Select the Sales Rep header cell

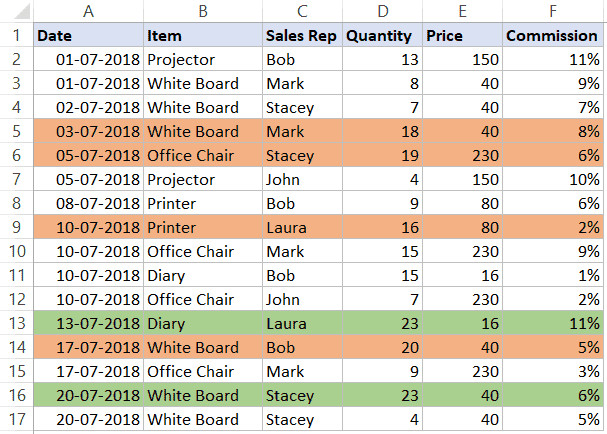(302, 35)
